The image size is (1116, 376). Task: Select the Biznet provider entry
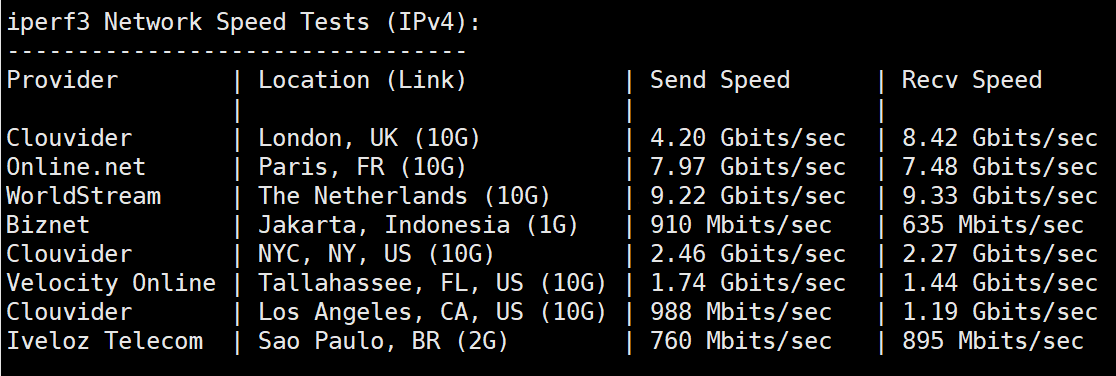pyautogui.click(x=48, y=225)
